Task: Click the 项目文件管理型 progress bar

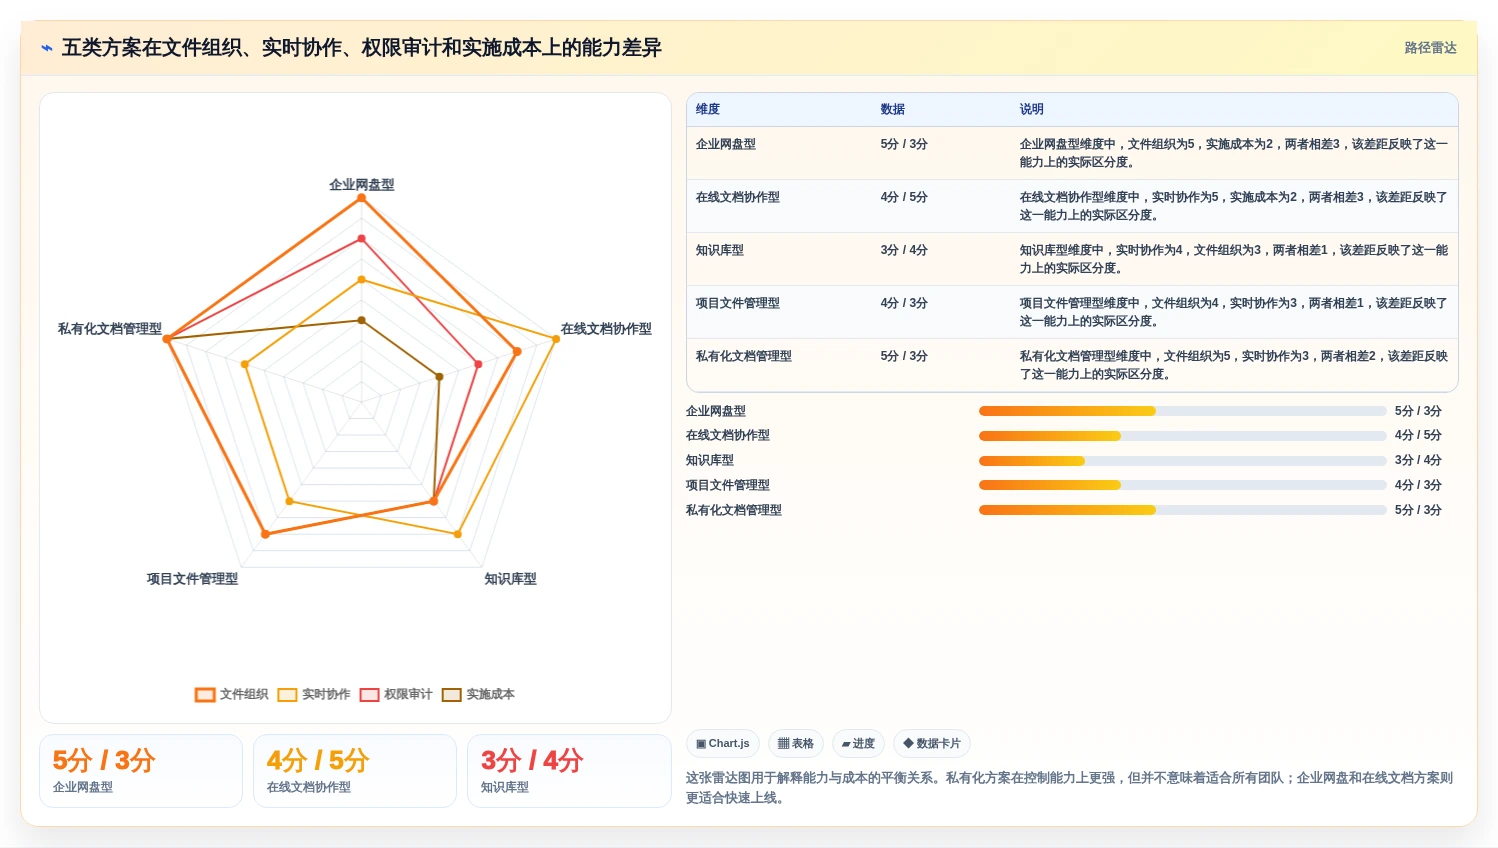Action: point(1183,485)
